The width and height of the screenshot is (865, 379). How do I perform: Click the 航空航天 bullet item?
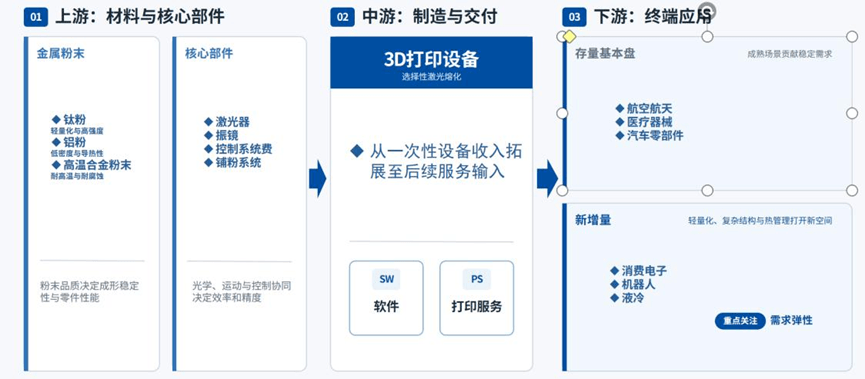pyautogui.click(x=644, y=109)
